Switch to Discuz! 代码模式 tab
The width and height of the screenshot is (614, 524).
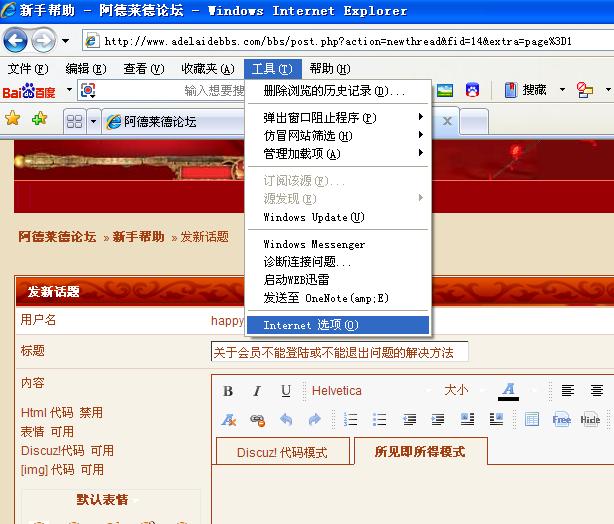(x=282, y=452)
